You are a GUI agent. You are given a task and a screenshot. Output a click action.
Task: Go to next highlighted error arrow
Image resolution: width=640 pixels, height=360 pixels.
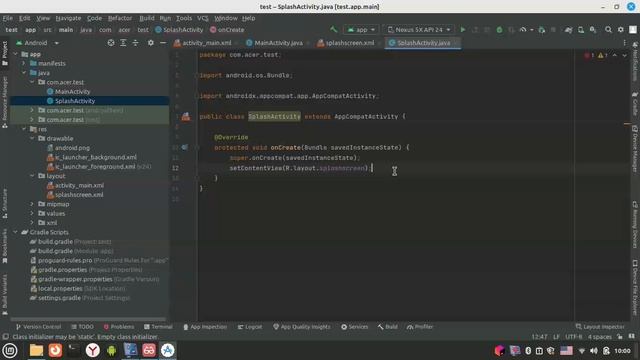(x=624, y=55)
